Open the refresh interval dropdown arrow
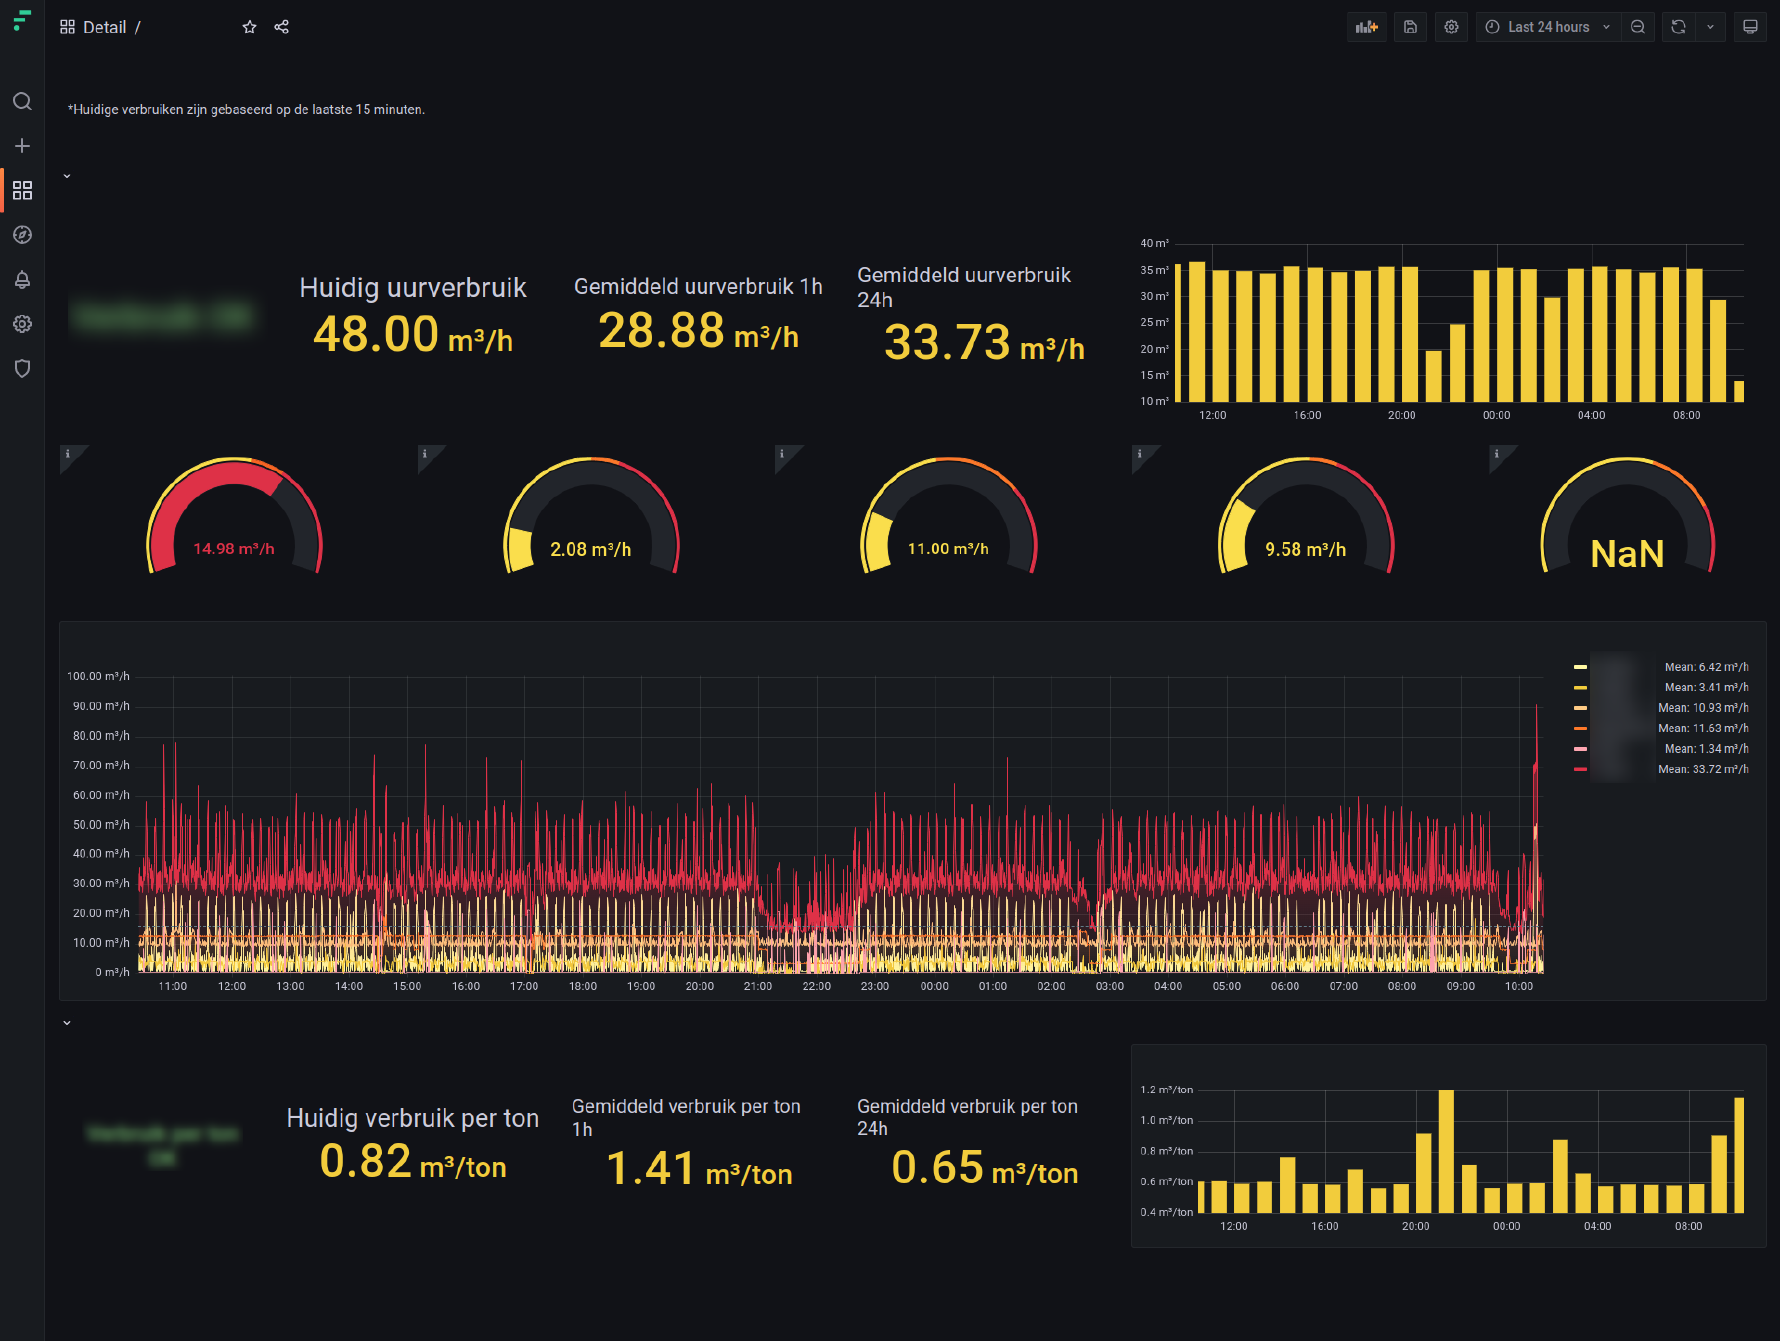 [x=1711, y=27]
